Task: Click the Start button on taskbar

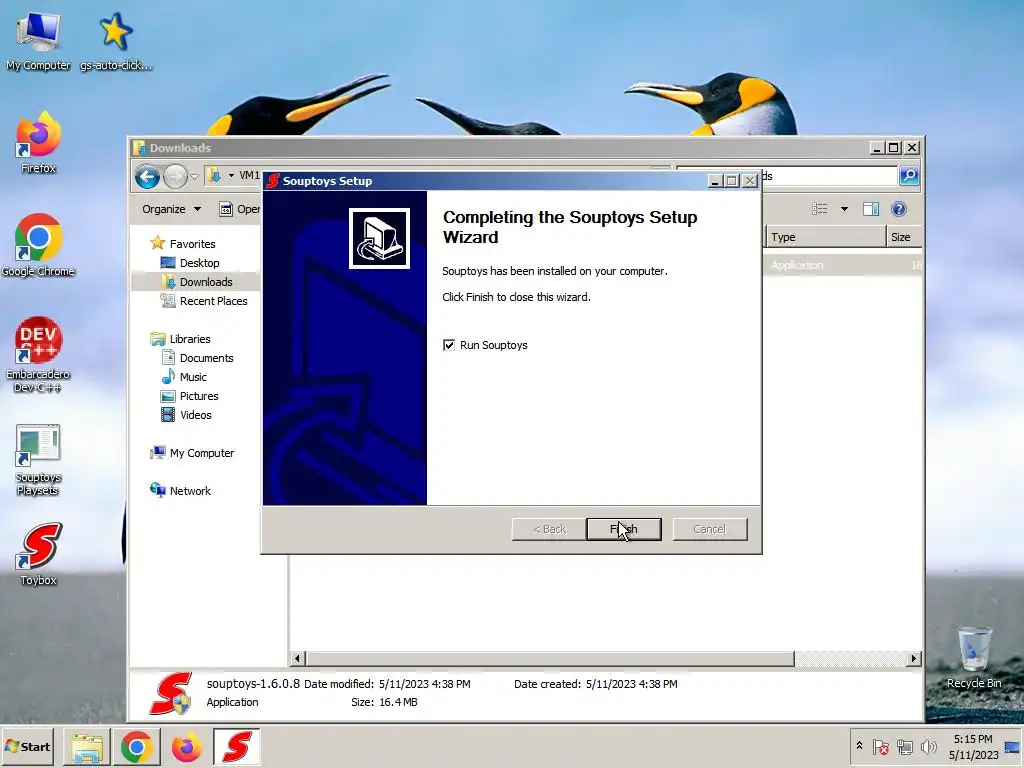Action: click(x=27, y=746)
